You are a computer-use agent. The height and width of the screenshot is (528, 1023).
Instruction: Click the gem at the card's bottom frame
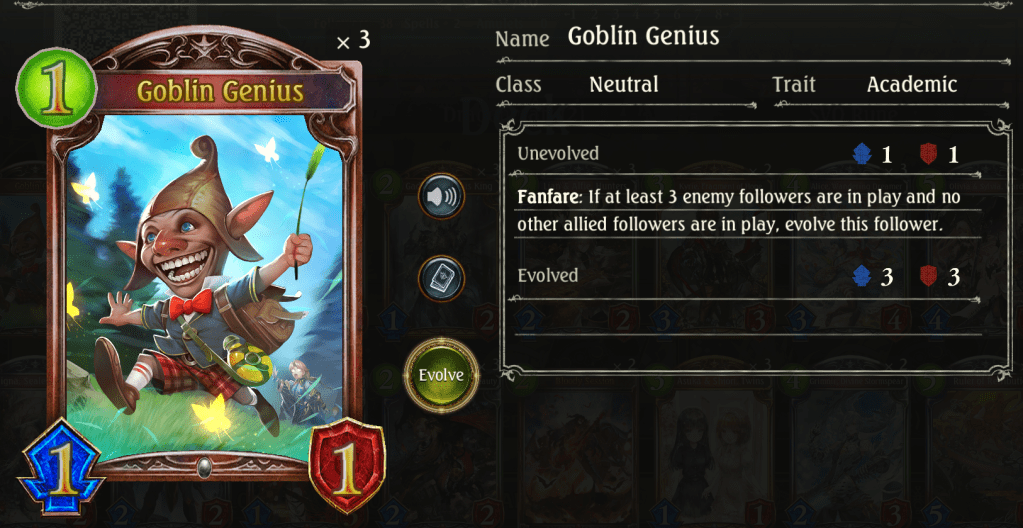click(205, 466)
